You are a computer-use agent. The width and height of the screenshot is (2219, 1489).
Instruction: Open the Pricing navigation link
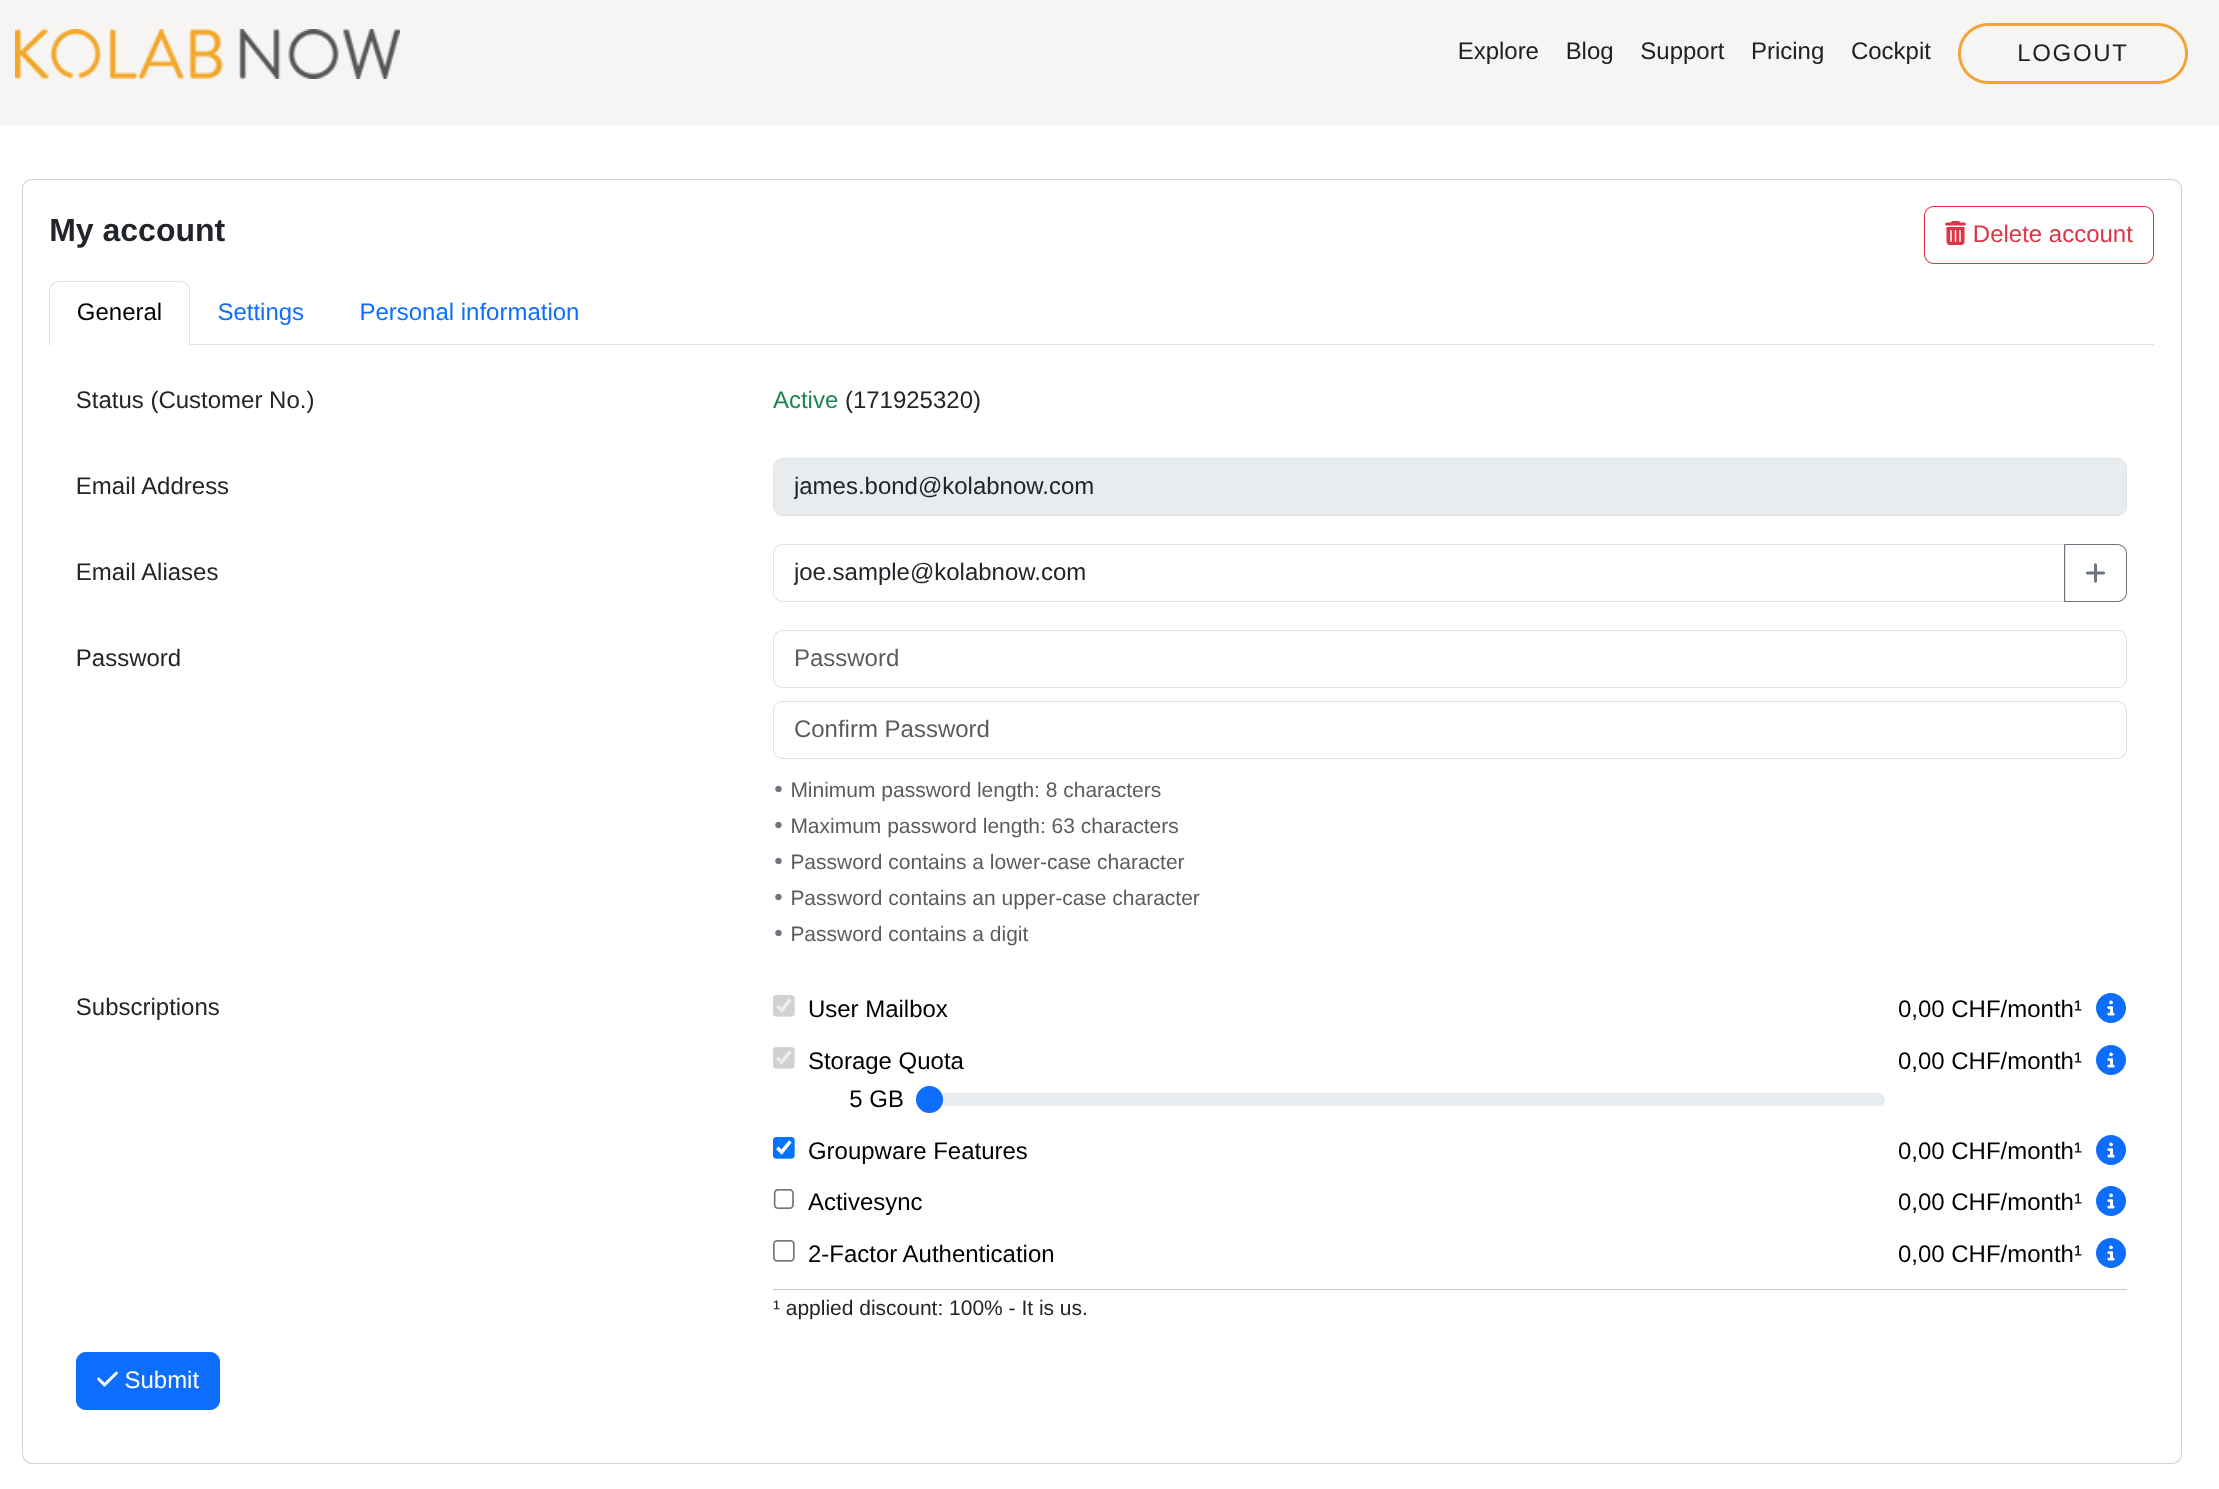tap(1787, 52)
